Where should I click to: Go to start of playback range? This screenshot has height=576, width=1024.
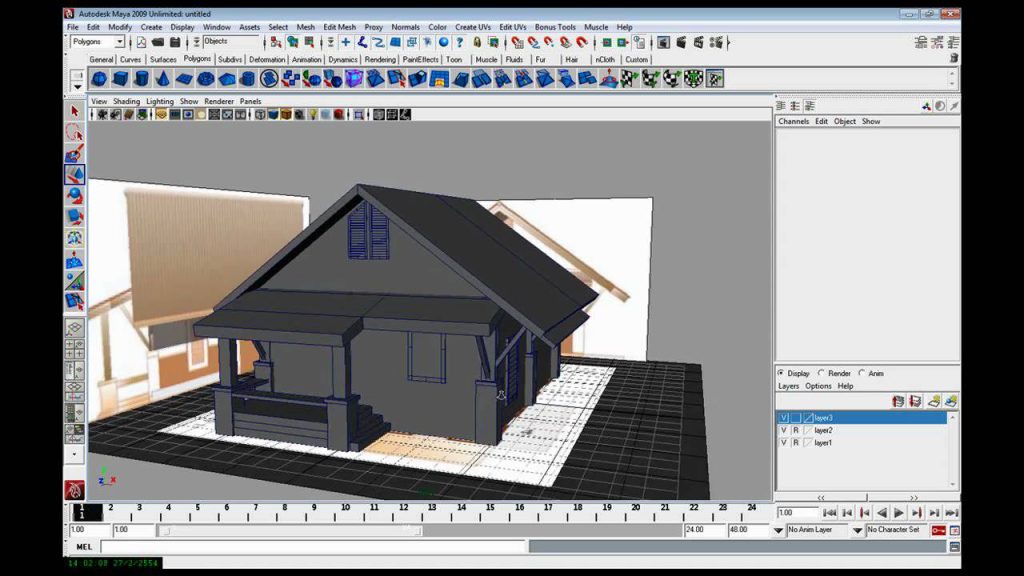point(829,513)
